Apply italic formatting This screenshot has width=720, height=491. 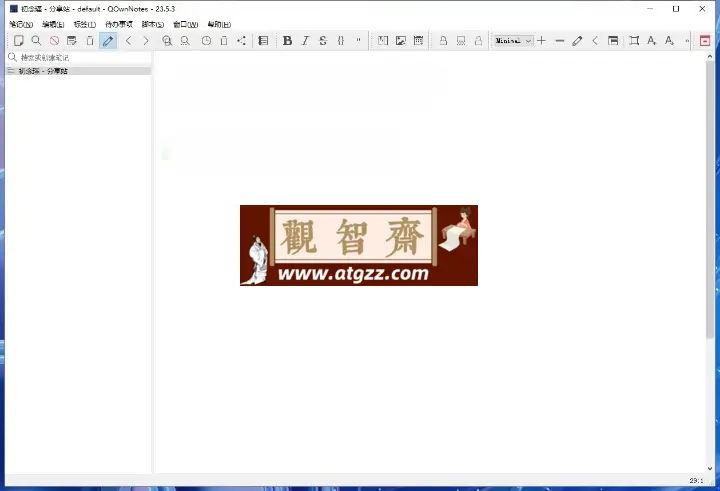point(305,41)
